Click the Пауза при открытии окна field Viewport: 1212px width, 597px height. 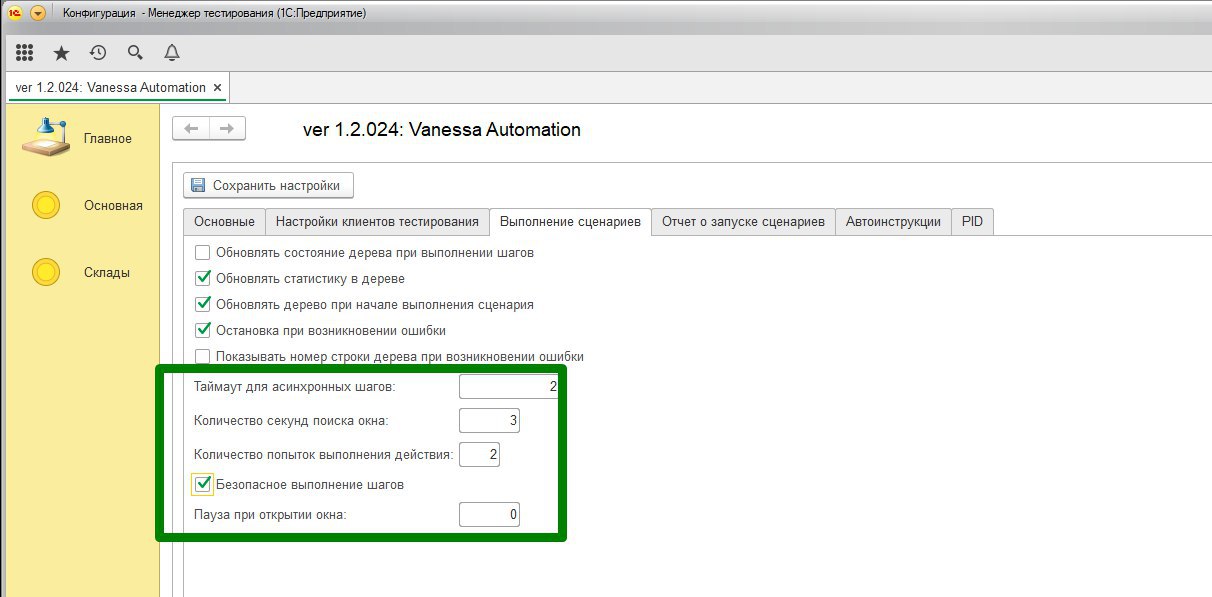click(489, 515)
